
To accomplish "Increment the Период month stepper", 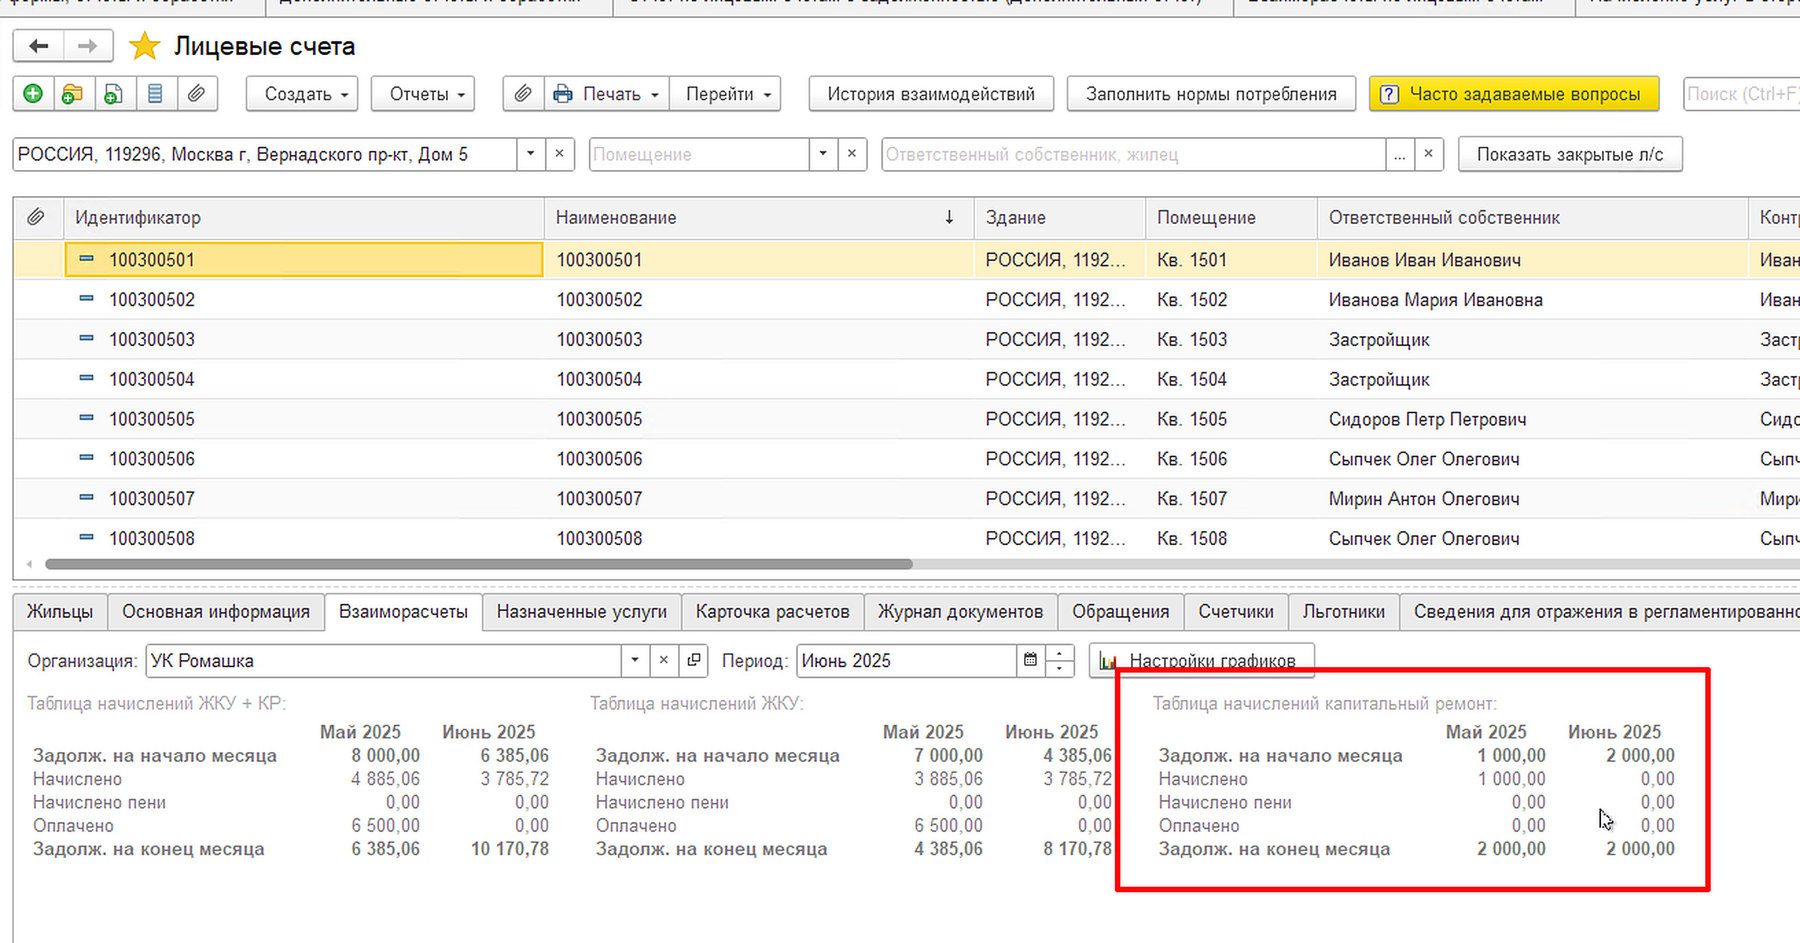I will 1060,653.
